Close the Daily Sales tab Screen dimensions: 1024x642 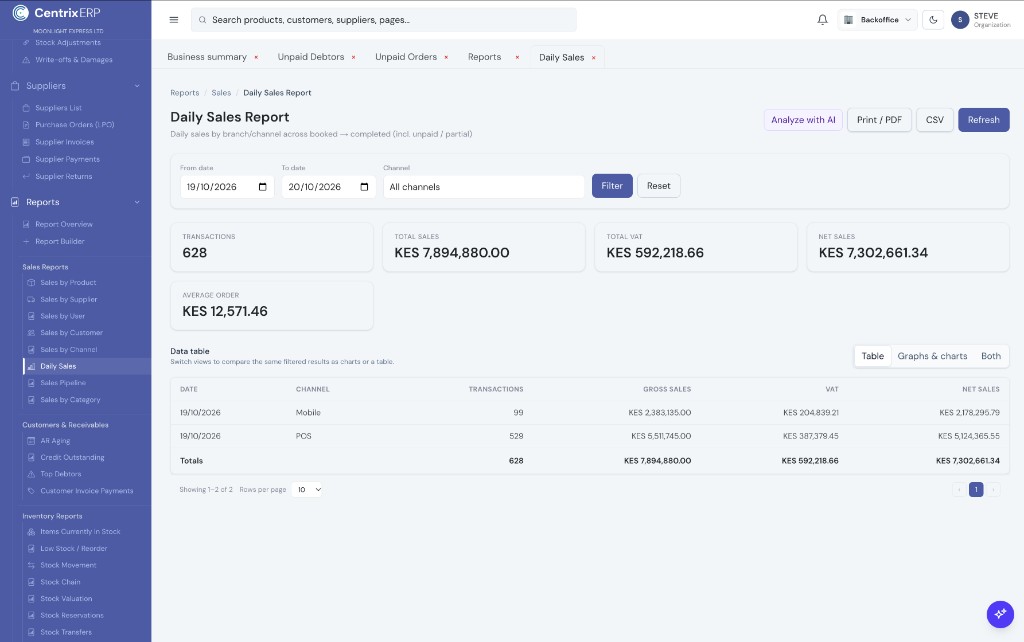pos(594,57)
